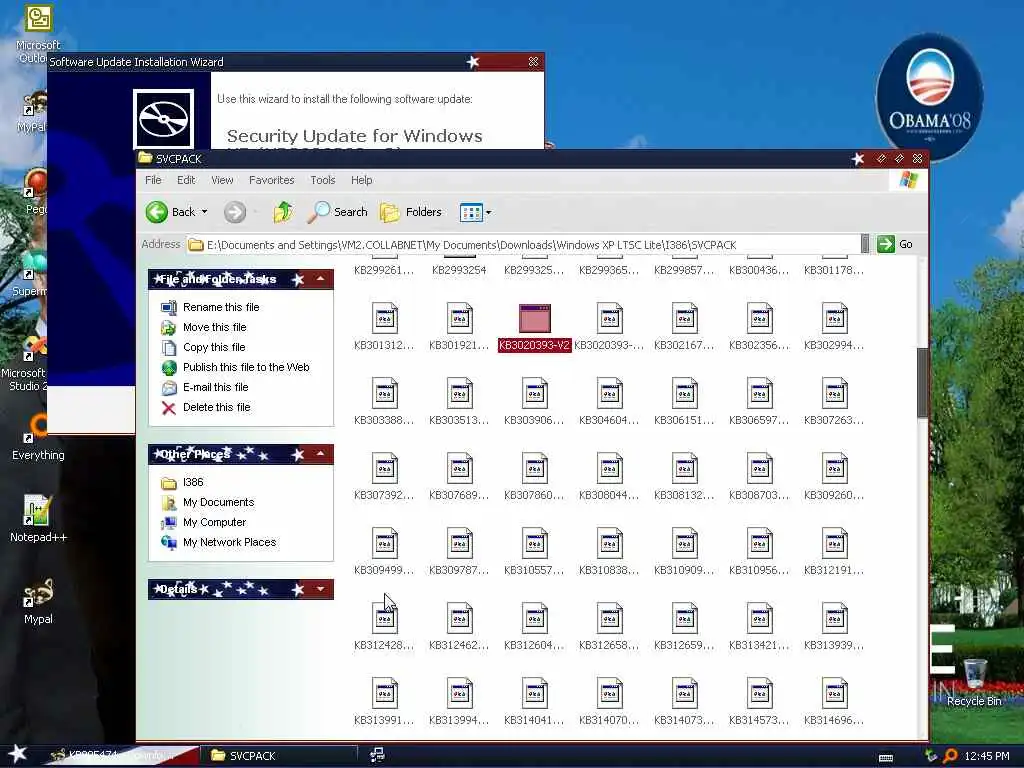This screenshot has width=1024, height=768.
Task: Open the Back history dropdown arrow
Action: coord(204,212)
